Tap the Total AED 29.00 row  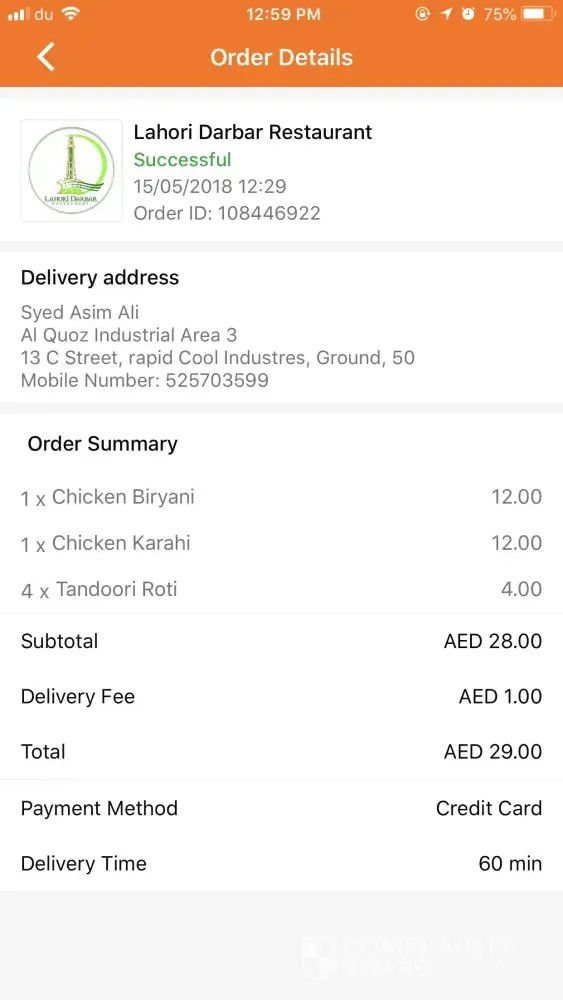pos(281,751)
